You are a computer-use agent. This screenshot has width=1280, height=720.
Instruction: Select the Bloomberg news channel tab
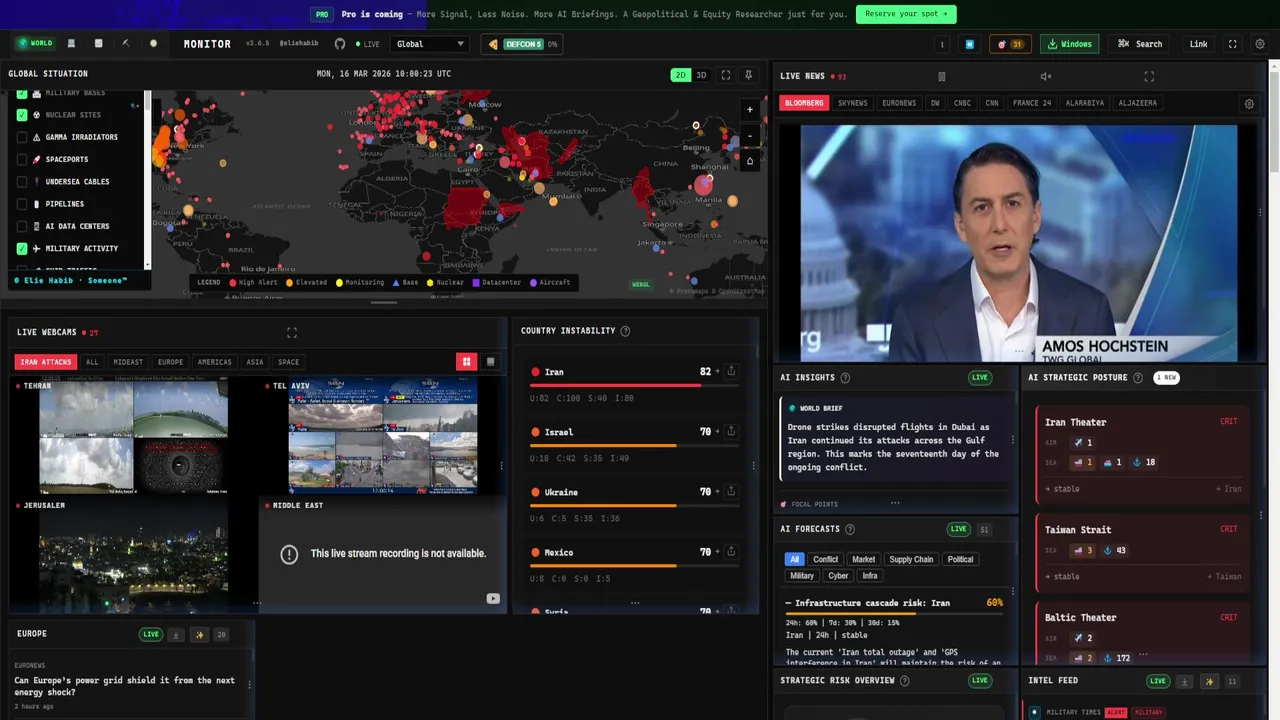[804, 103]
